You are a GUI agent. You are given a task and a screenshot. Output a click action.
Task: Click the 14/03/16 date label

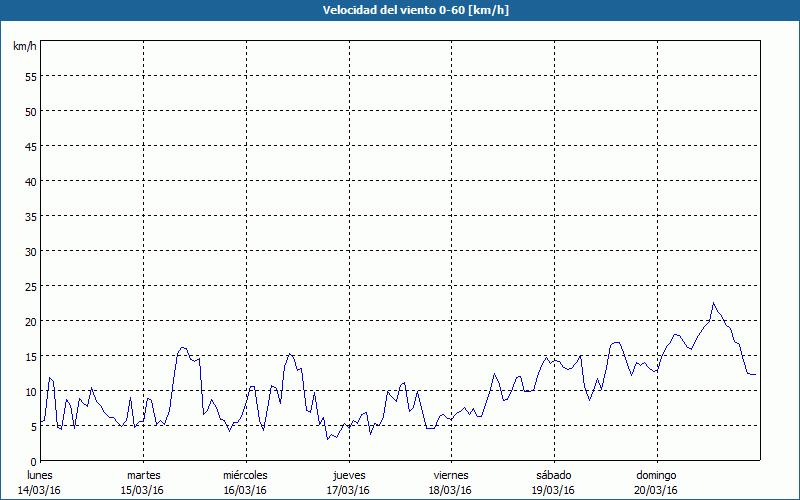coord(39,490)
